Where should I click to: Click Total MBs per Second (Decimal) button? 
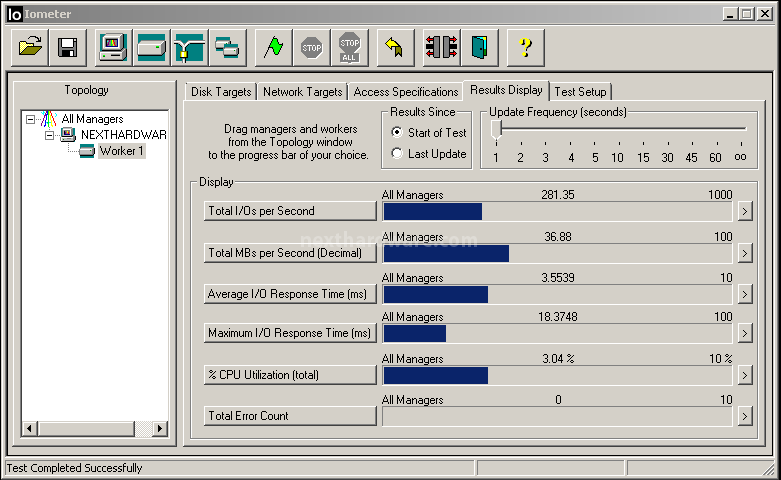pos(290,253)
